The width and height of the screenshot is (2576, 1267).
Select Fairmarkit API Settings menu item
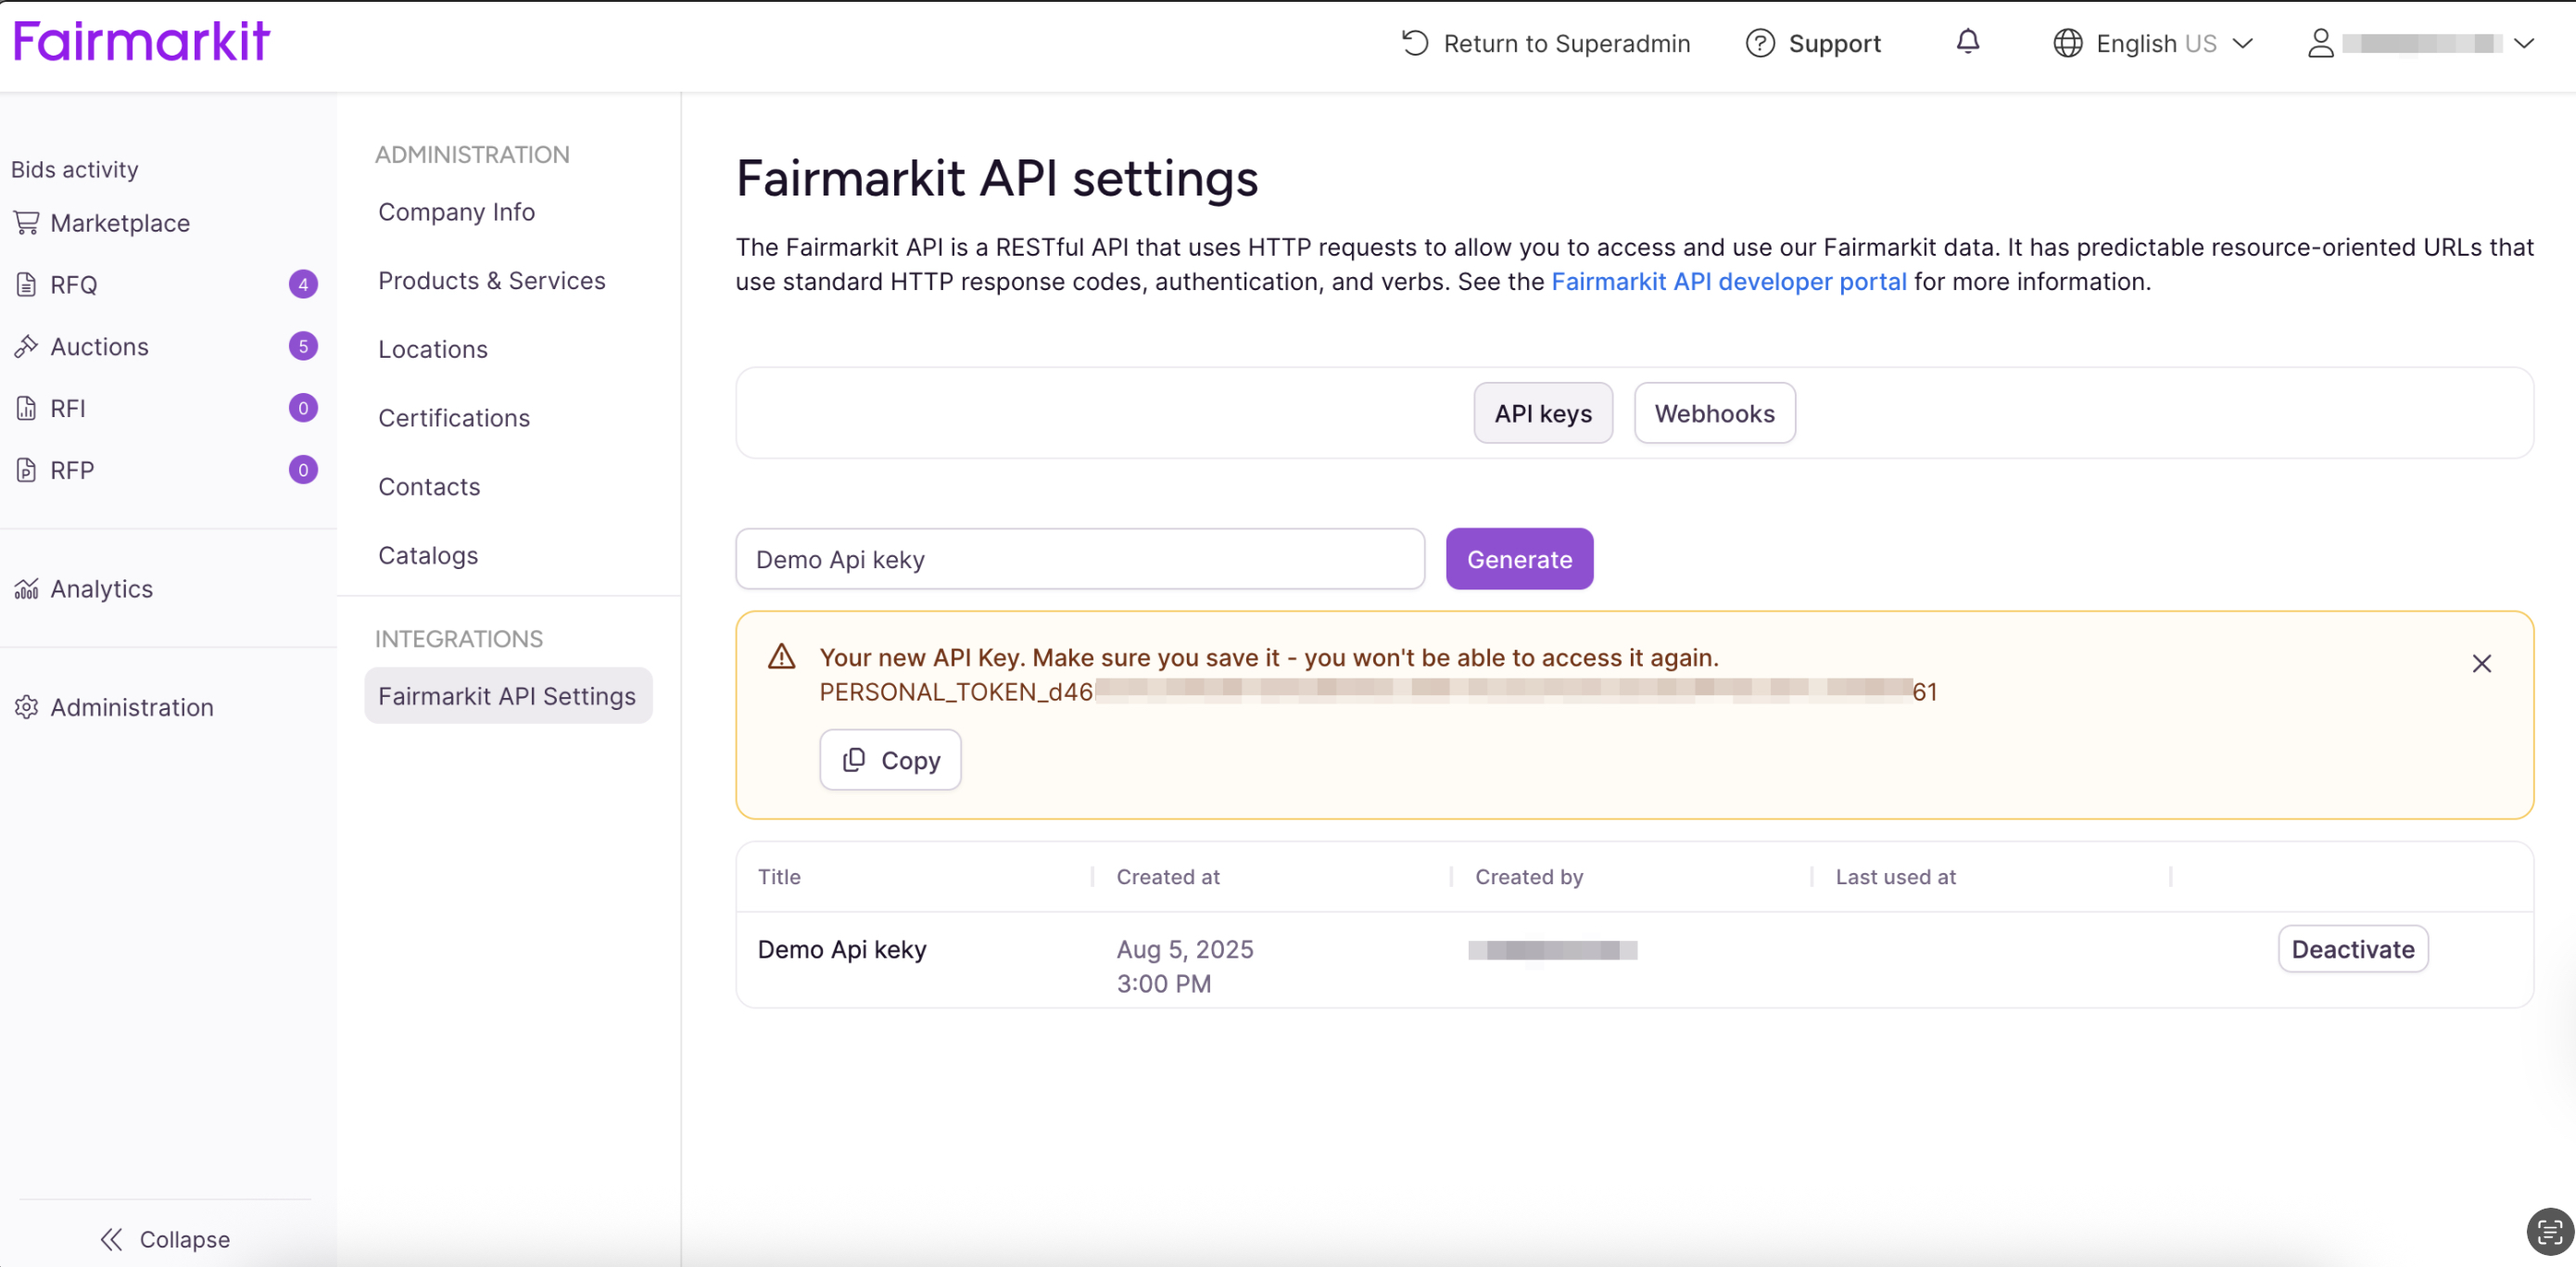click(508, 695)
